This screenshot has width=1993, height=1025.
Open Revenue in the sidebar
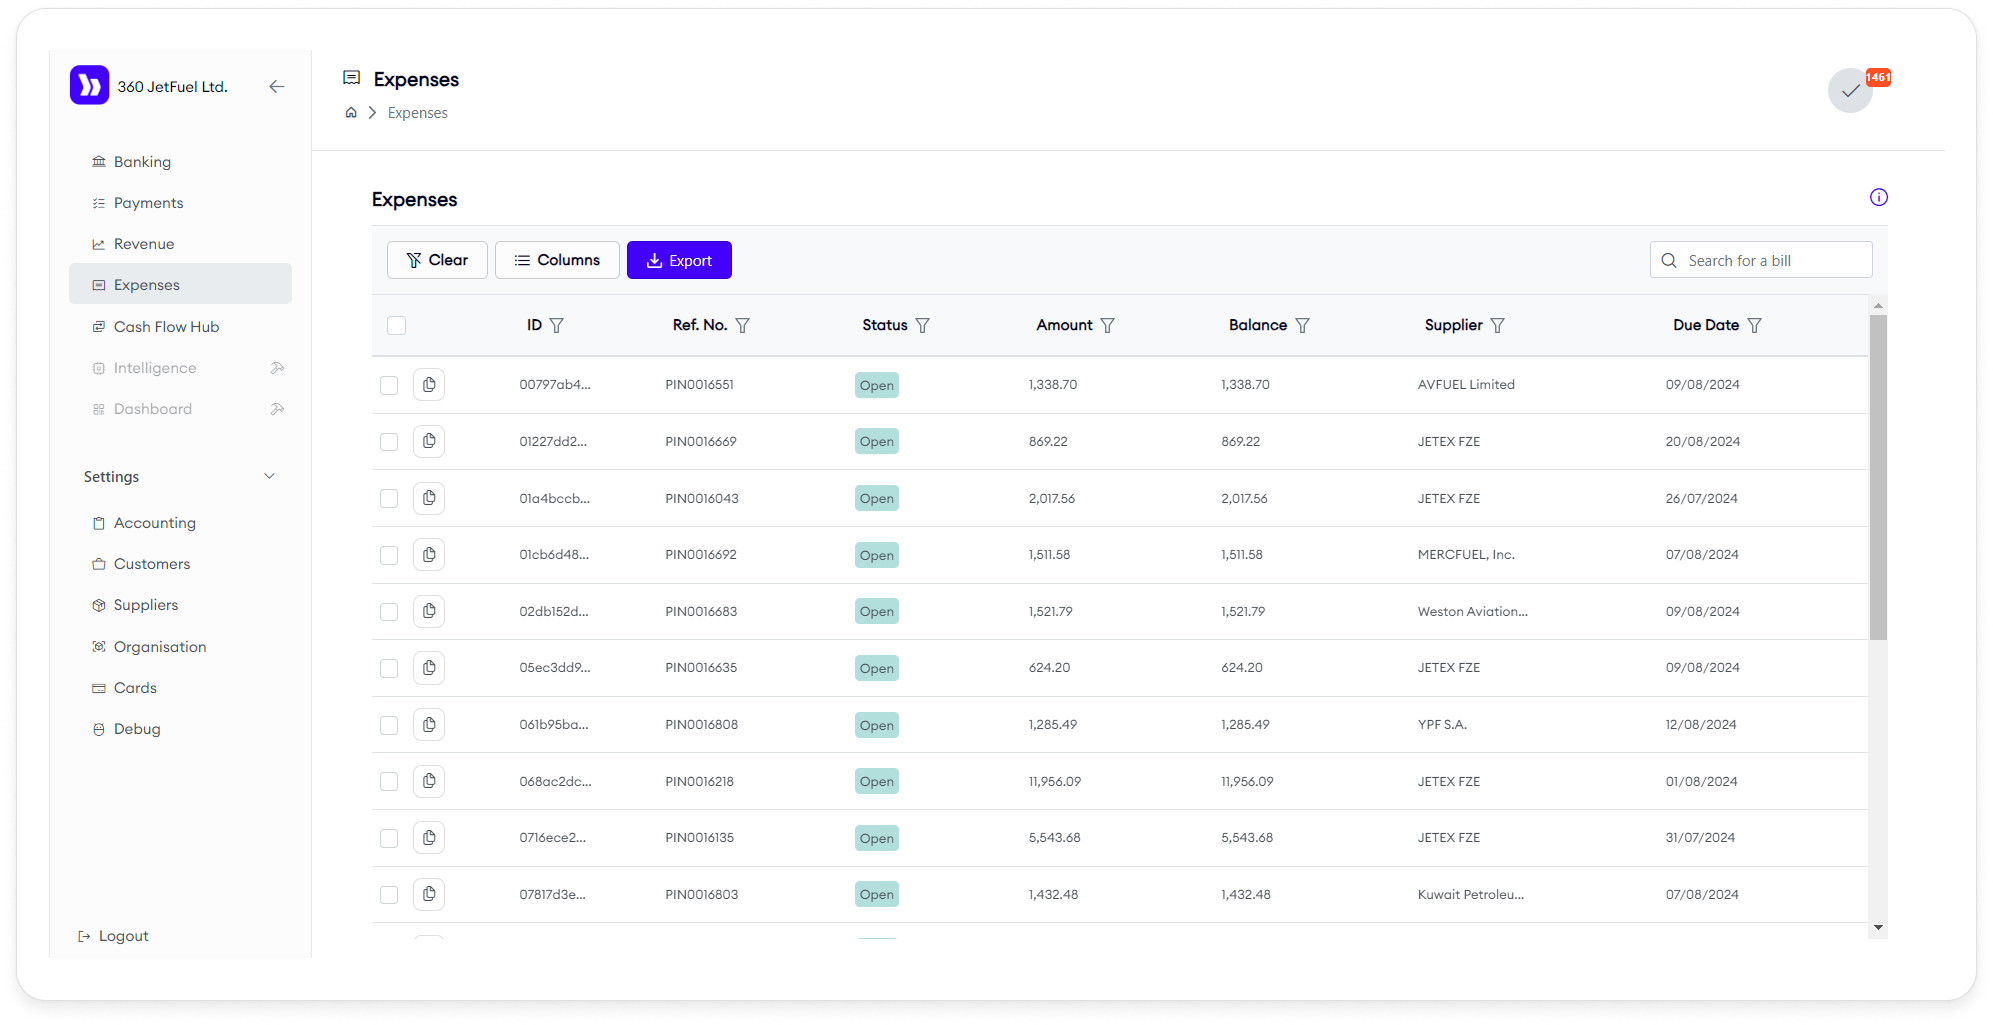[x=180, y=244]
